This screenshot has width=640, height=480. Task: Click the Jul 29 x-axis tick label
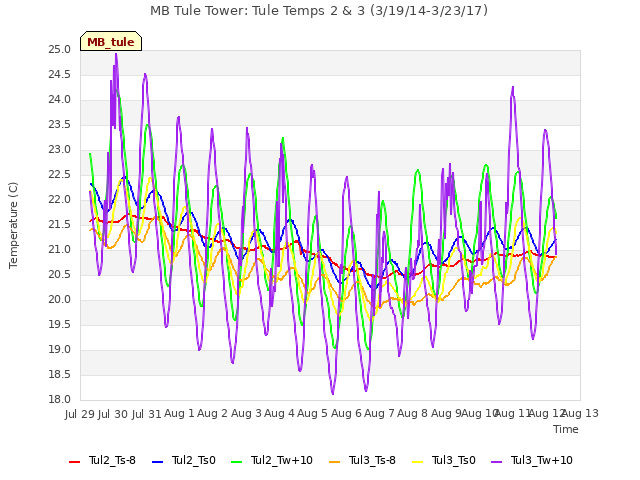point(80,414)
